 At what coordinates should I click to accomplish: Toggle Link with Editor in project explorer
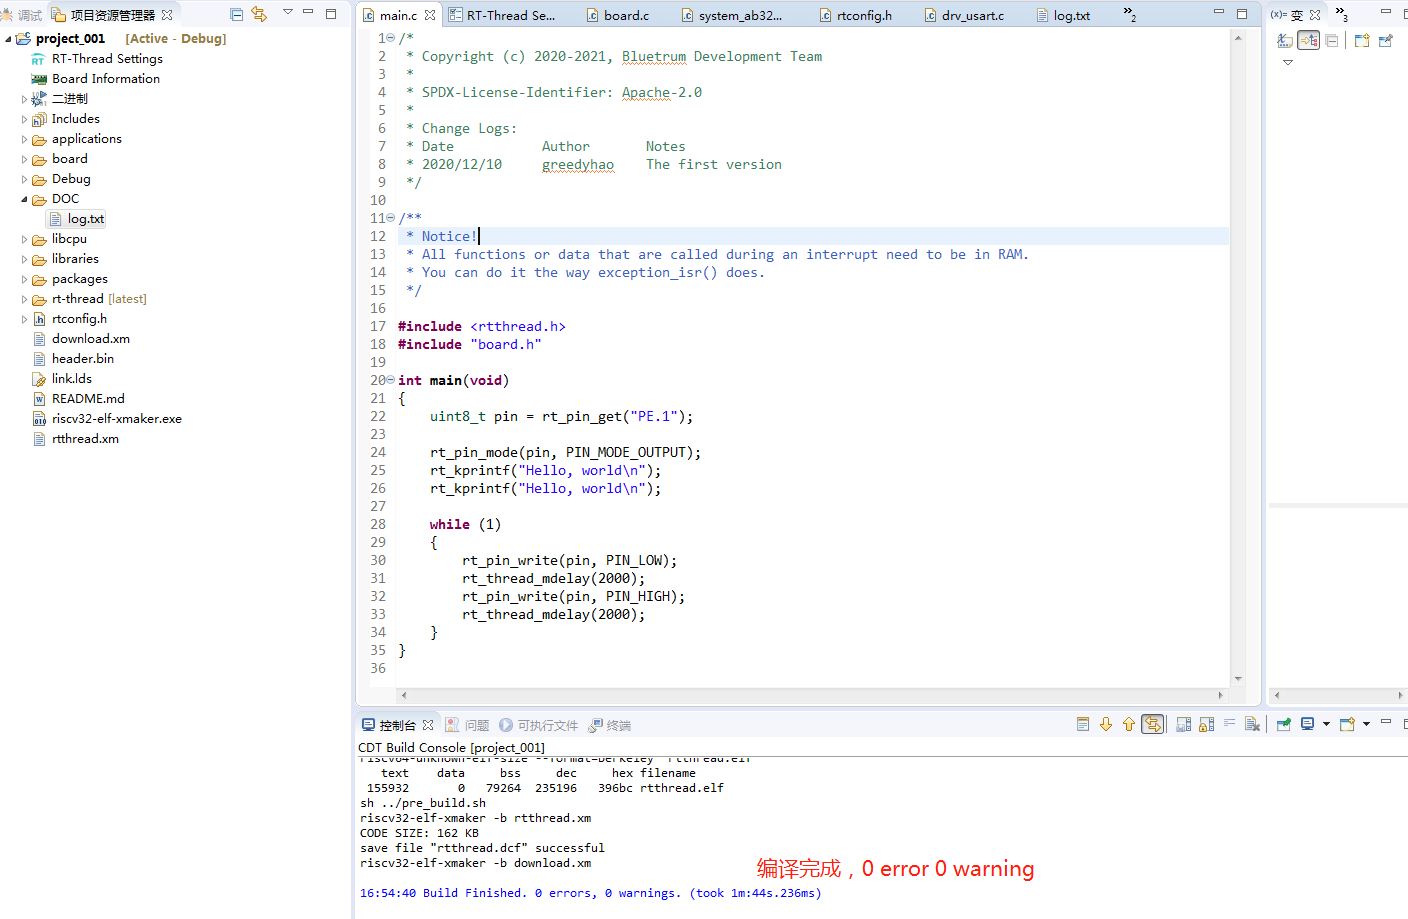point(259,14)
